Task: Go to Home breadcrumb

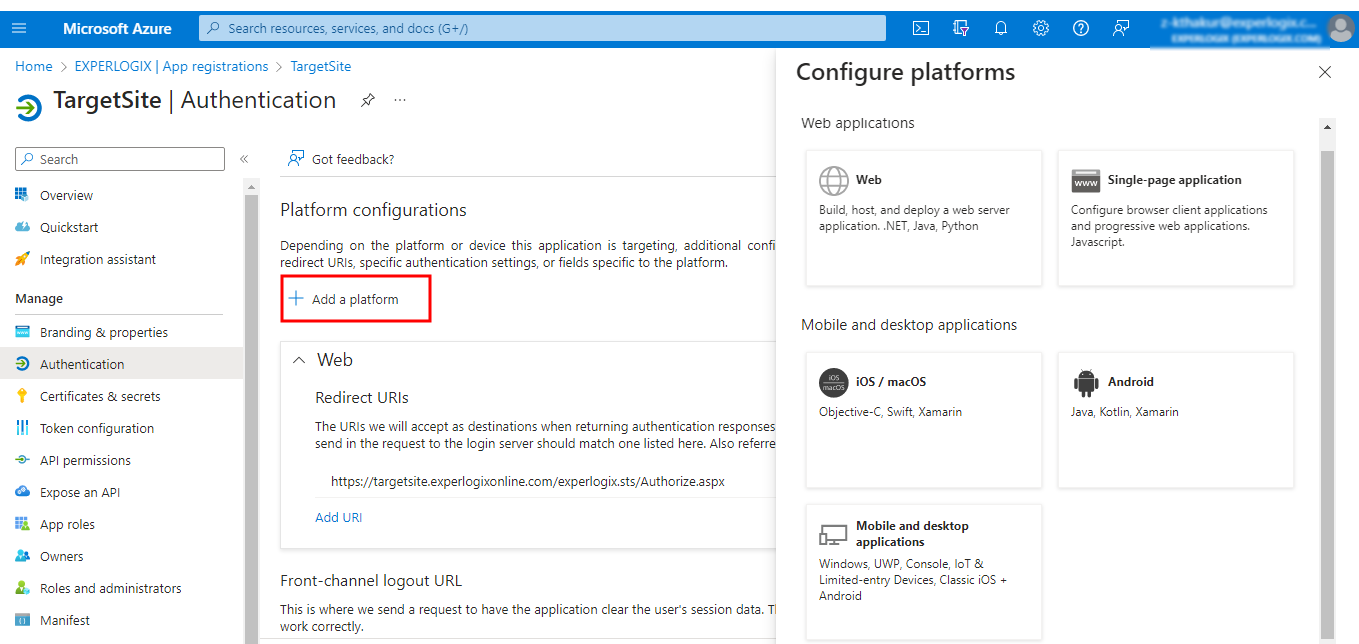Action: [x=34, y=66]
